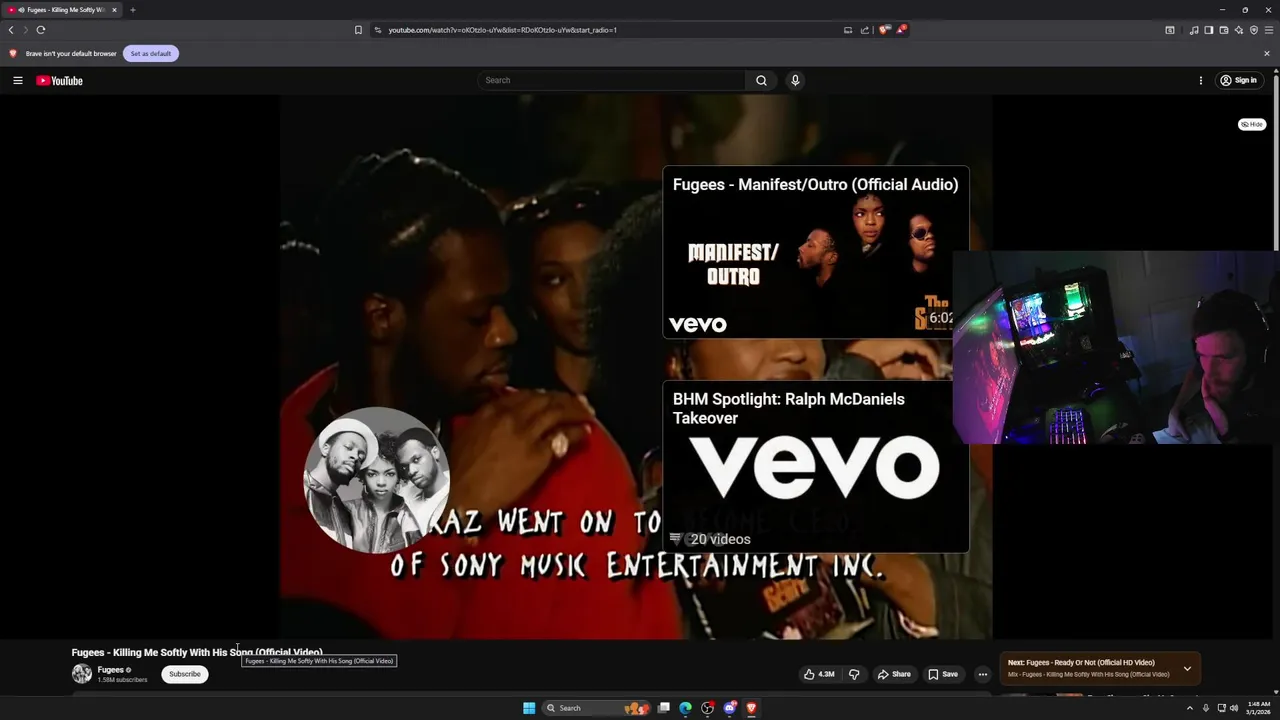Click the share page icon in address bar

865,30
